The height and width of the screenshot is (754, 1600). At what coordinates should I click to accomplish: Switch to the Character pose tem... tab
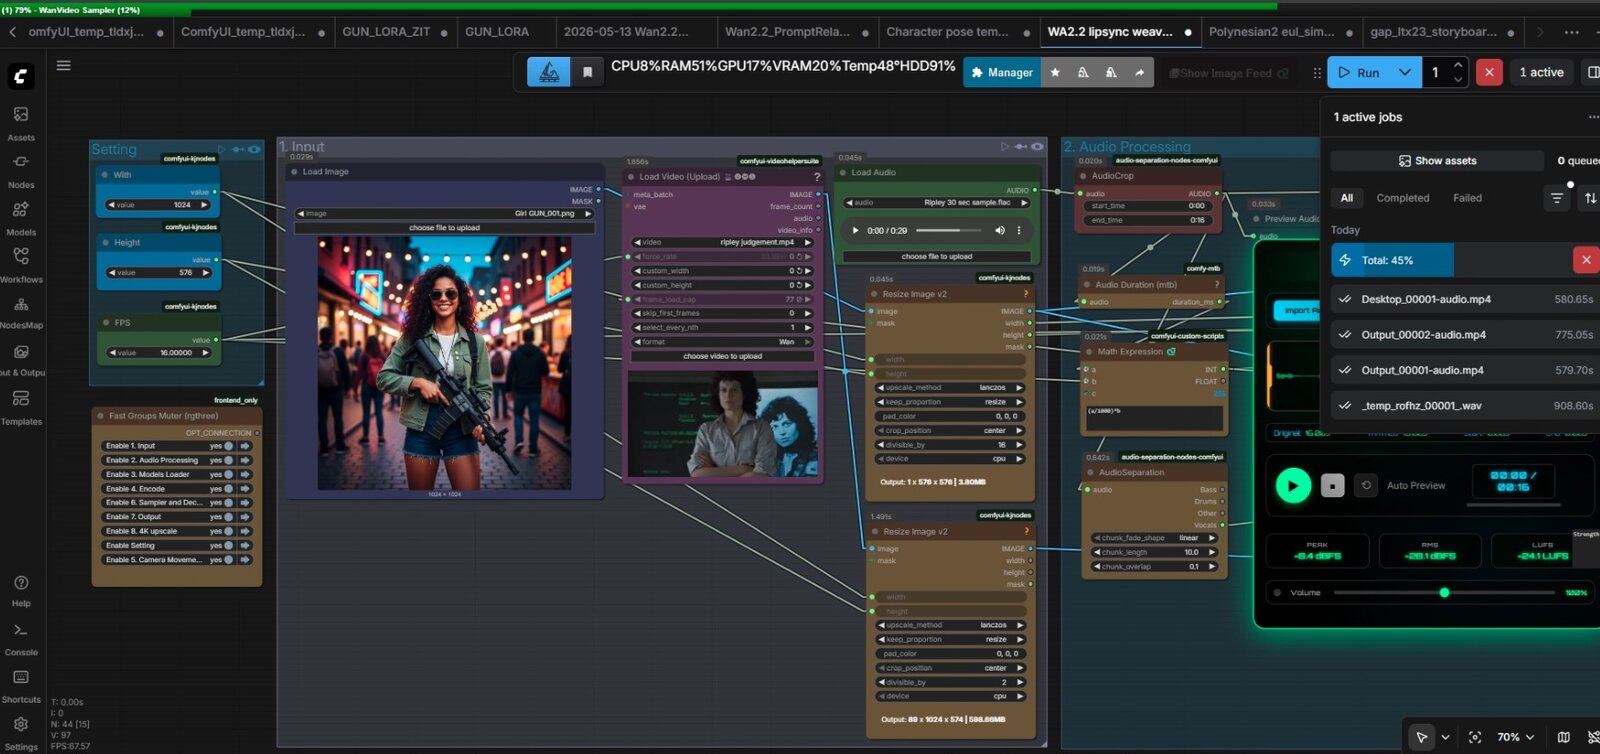click(x=947, y=32)
